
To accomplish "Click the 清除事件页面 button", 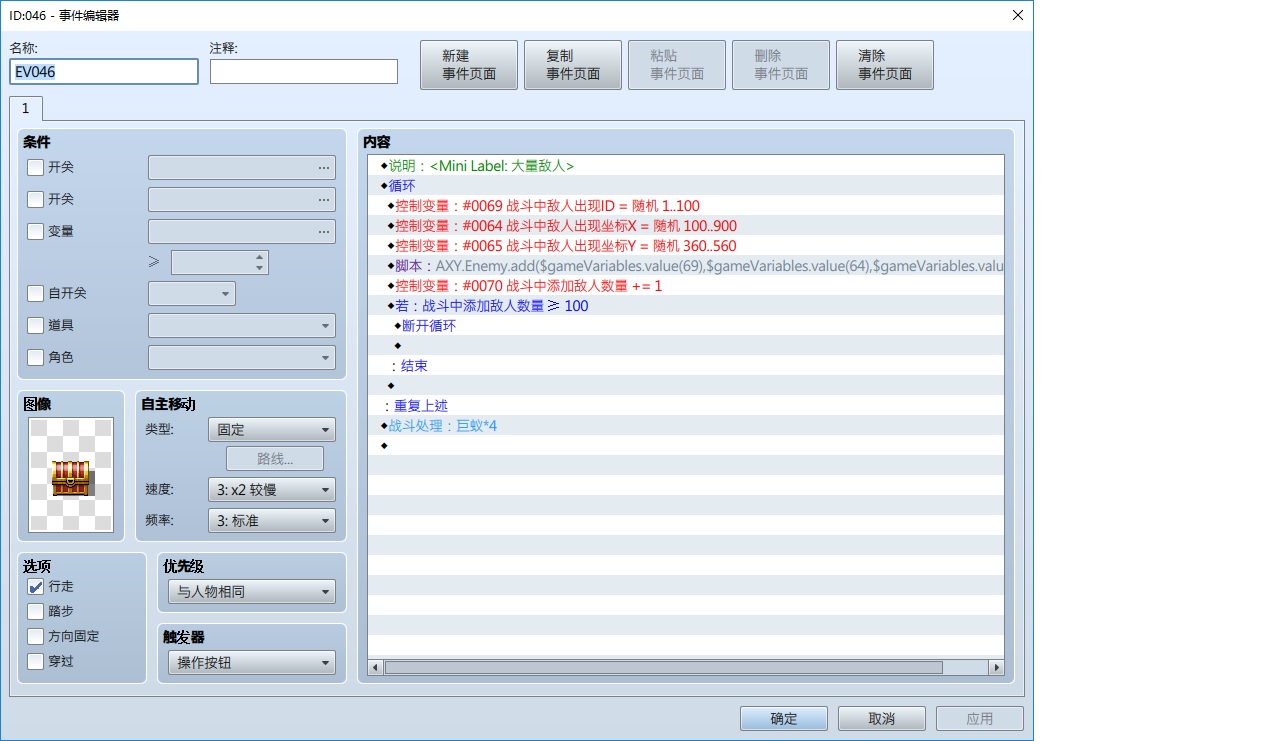I will point(885,65).
